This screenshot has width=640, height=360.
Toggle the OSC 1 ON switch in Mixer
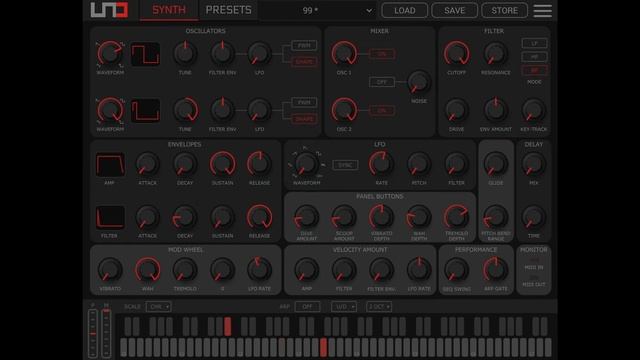(382, 53)
